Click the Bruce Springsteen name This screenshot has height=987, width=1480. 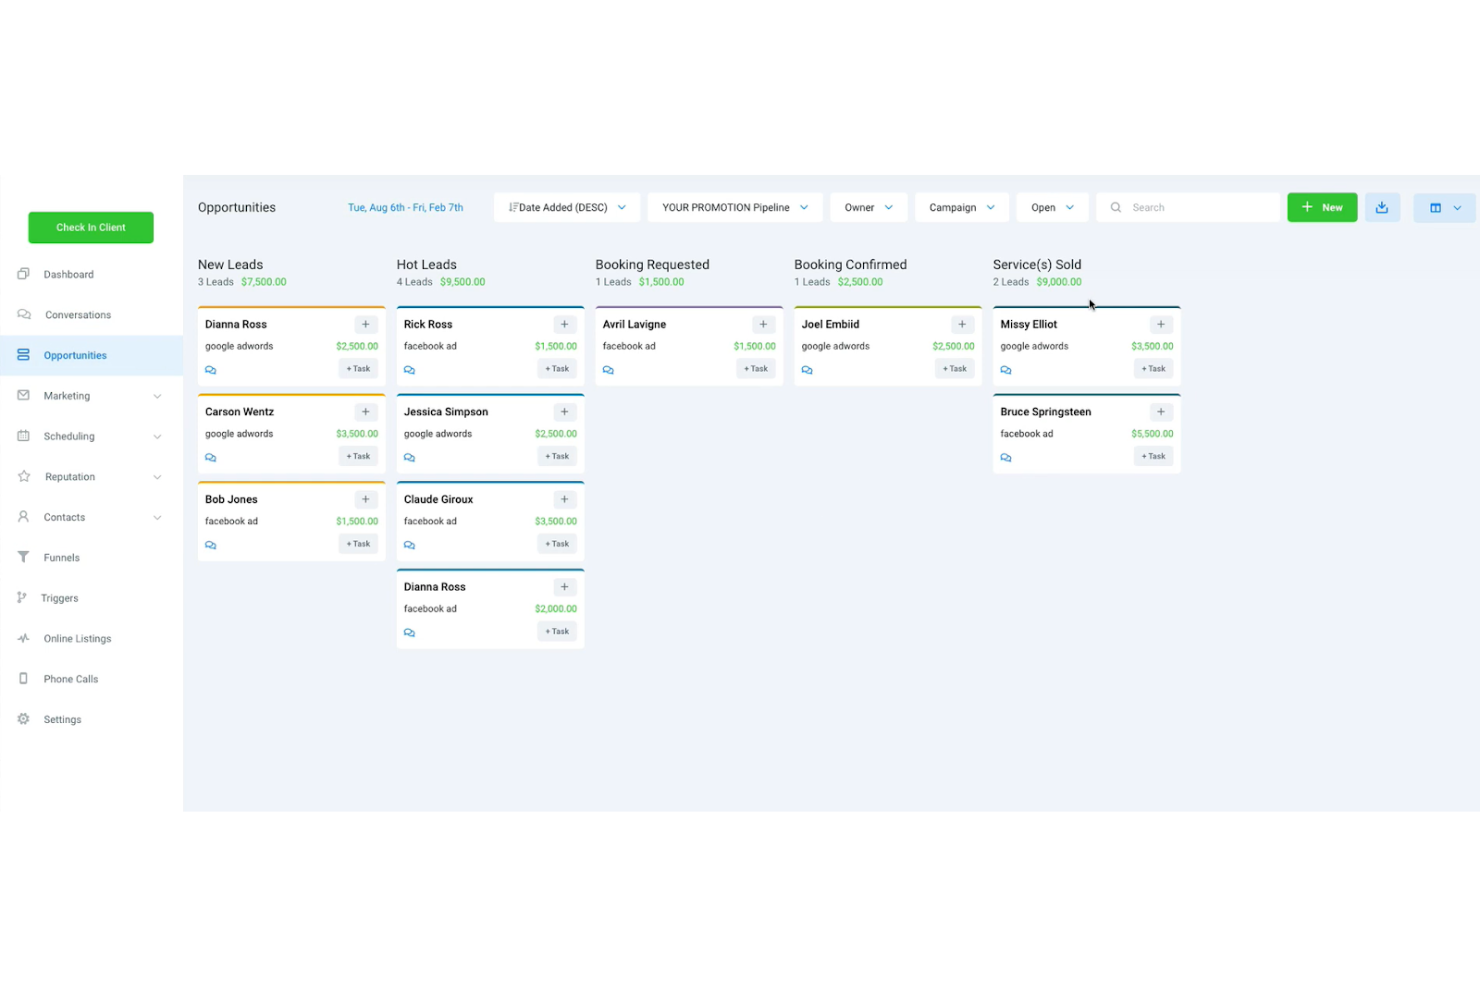[x=1045, y=411]
